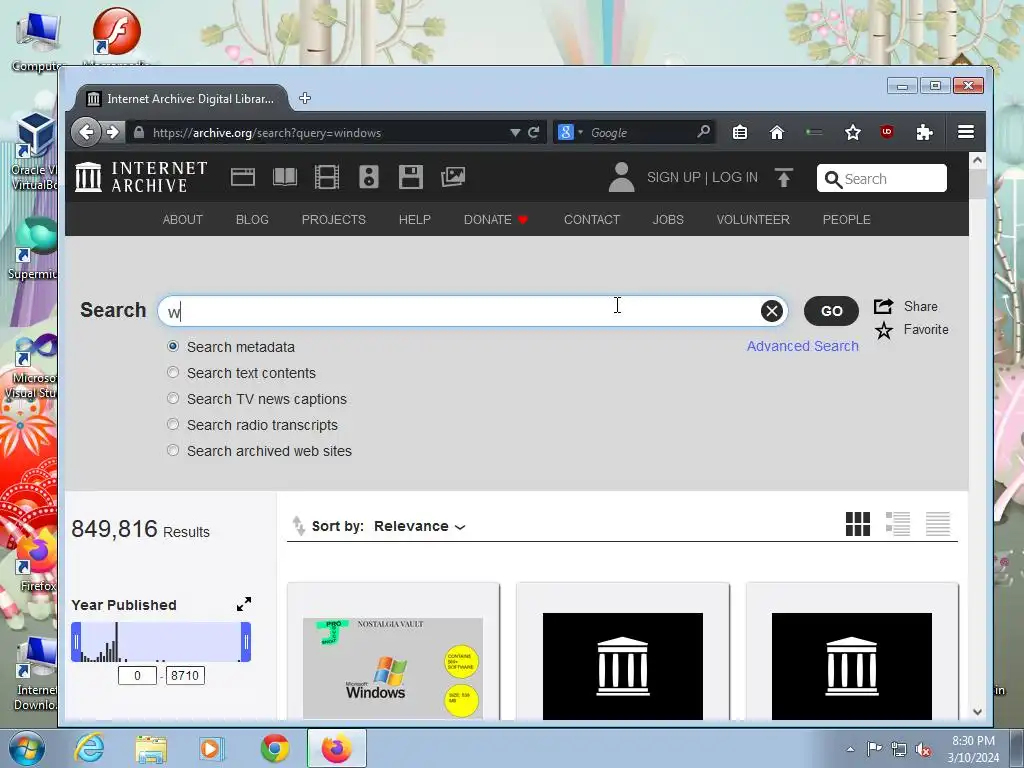
Task: Click the browser Back button
Action: click(x=86, y=132)
